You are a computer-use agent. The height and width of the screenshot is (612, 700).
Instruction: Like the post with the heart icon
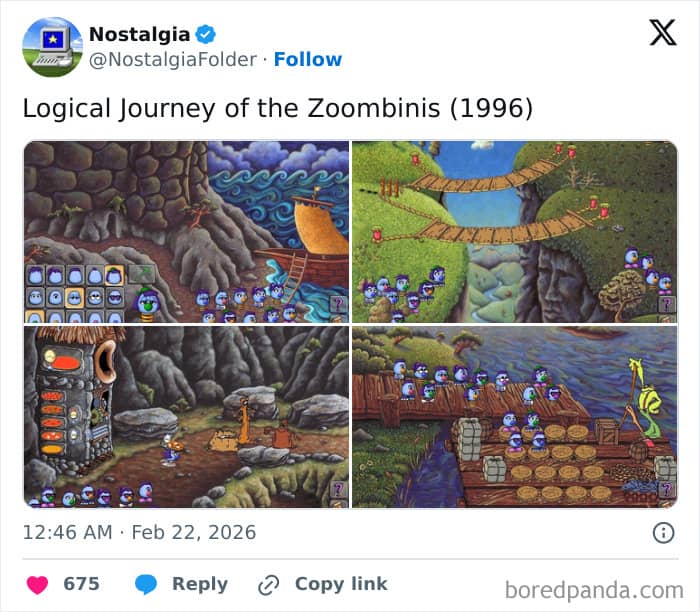pyautogui.click(x=36, y=585)
